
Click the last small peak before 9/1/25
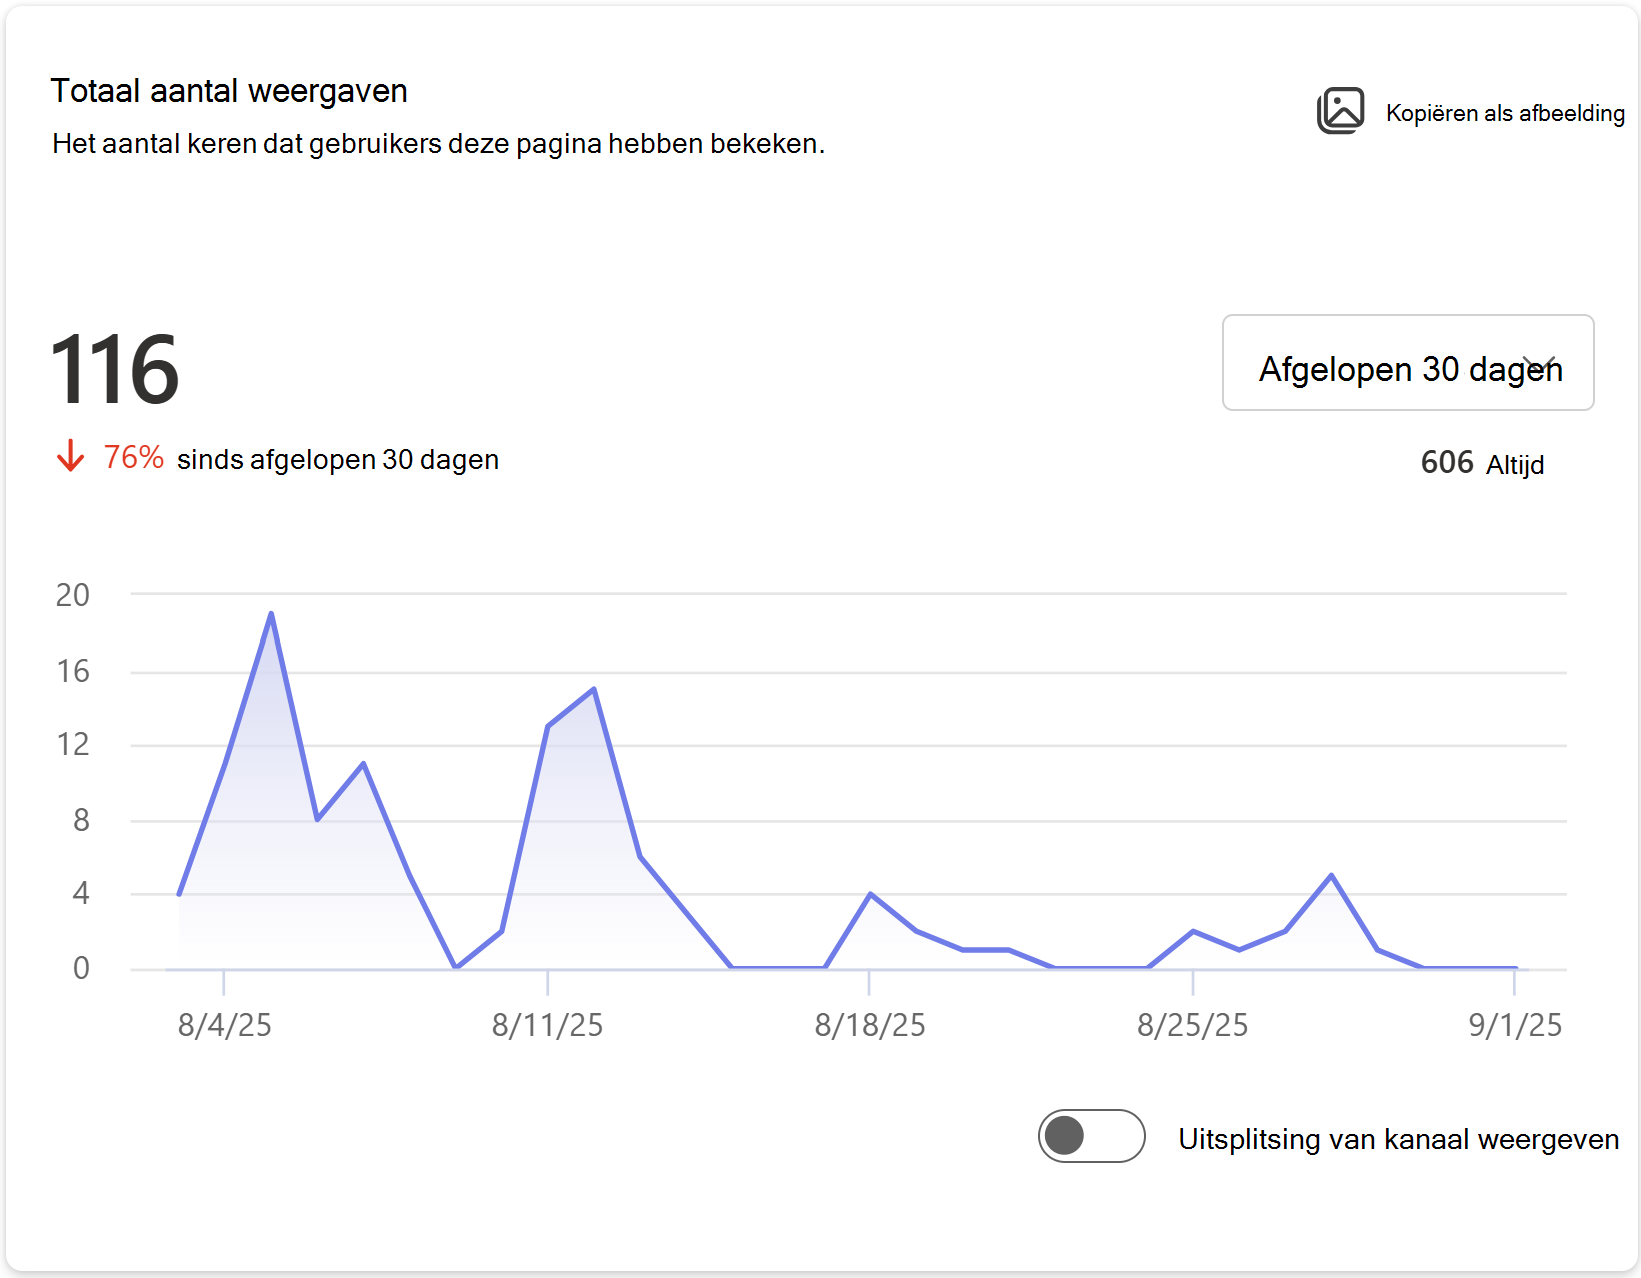pos(1331,876)
